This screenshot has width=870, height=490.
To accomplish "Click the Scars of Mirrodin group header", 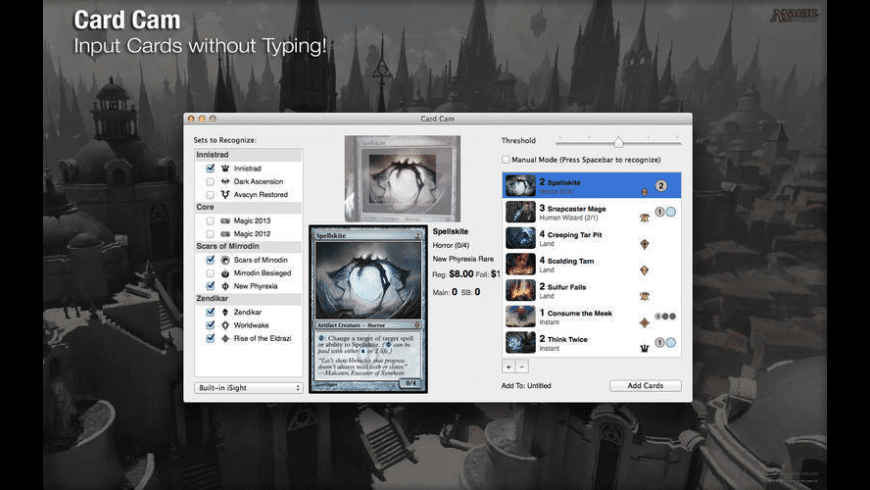I will [249, 246].
